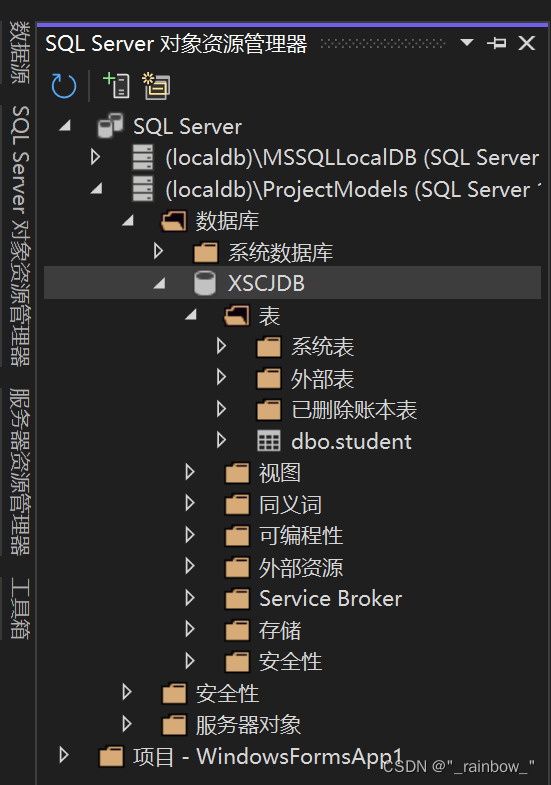Select the 已删除账本表 label

(x=354, y=410)
